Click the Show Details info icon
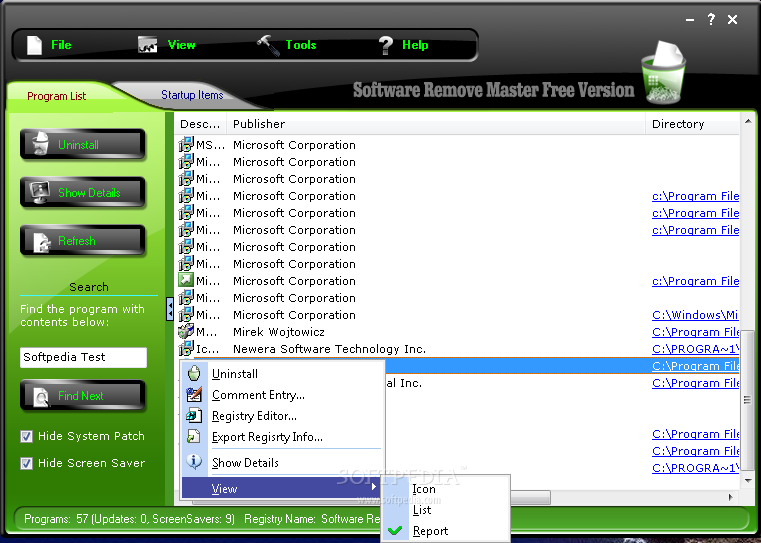Screen dimensions: 761x543 (x=194, y=461)
